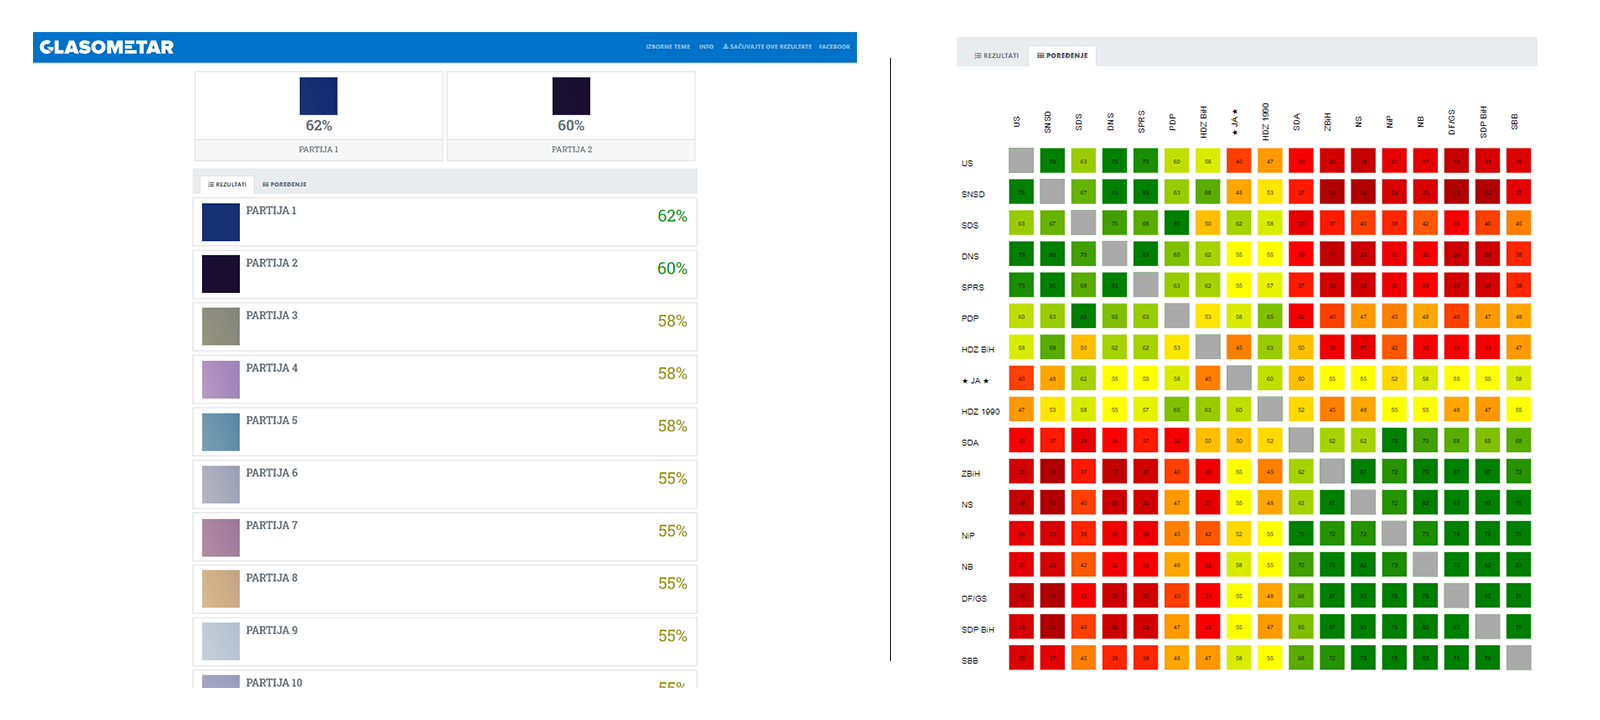The image size is (1600, 720).
Task: Open the Facebook link in header
Action: [834, 47]
